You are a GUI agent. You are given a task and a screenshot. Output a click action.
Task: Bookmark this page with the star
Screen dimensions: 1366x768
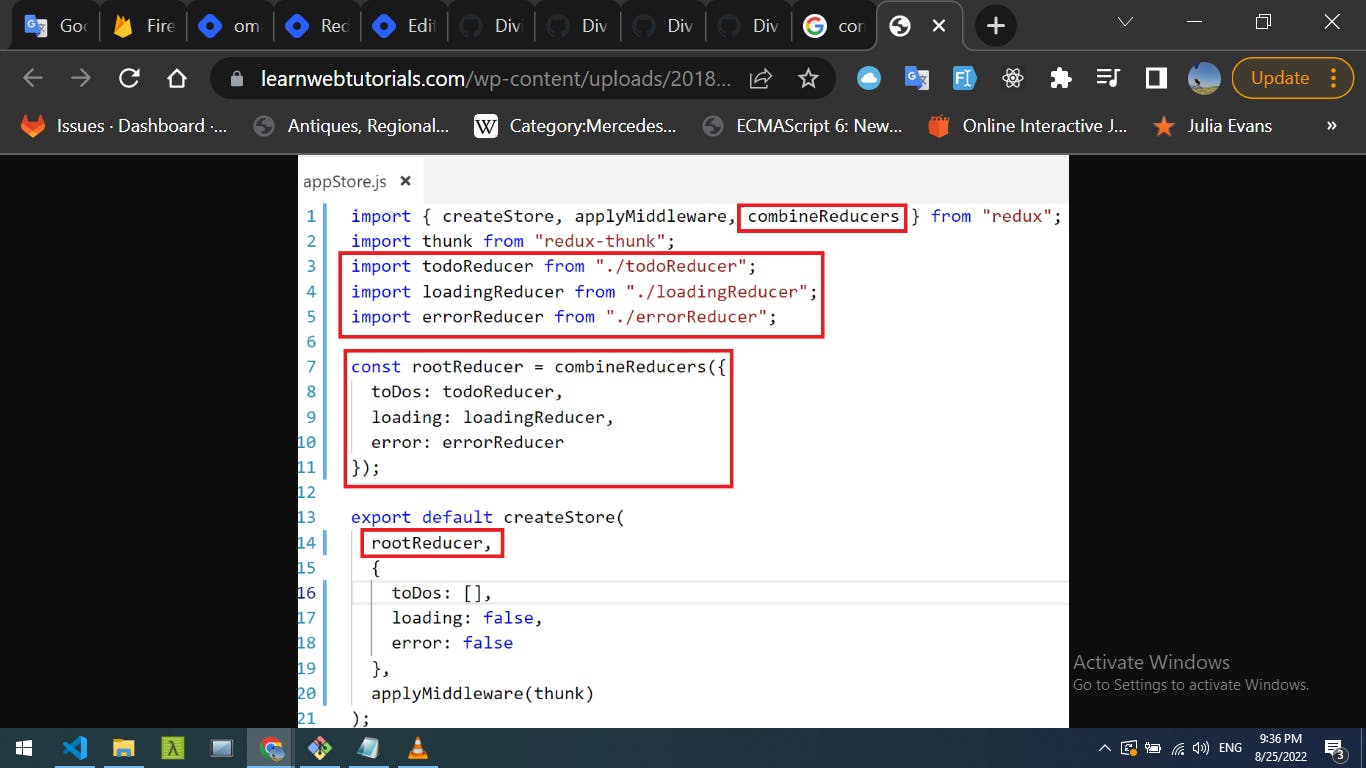(x=808, y=78)
